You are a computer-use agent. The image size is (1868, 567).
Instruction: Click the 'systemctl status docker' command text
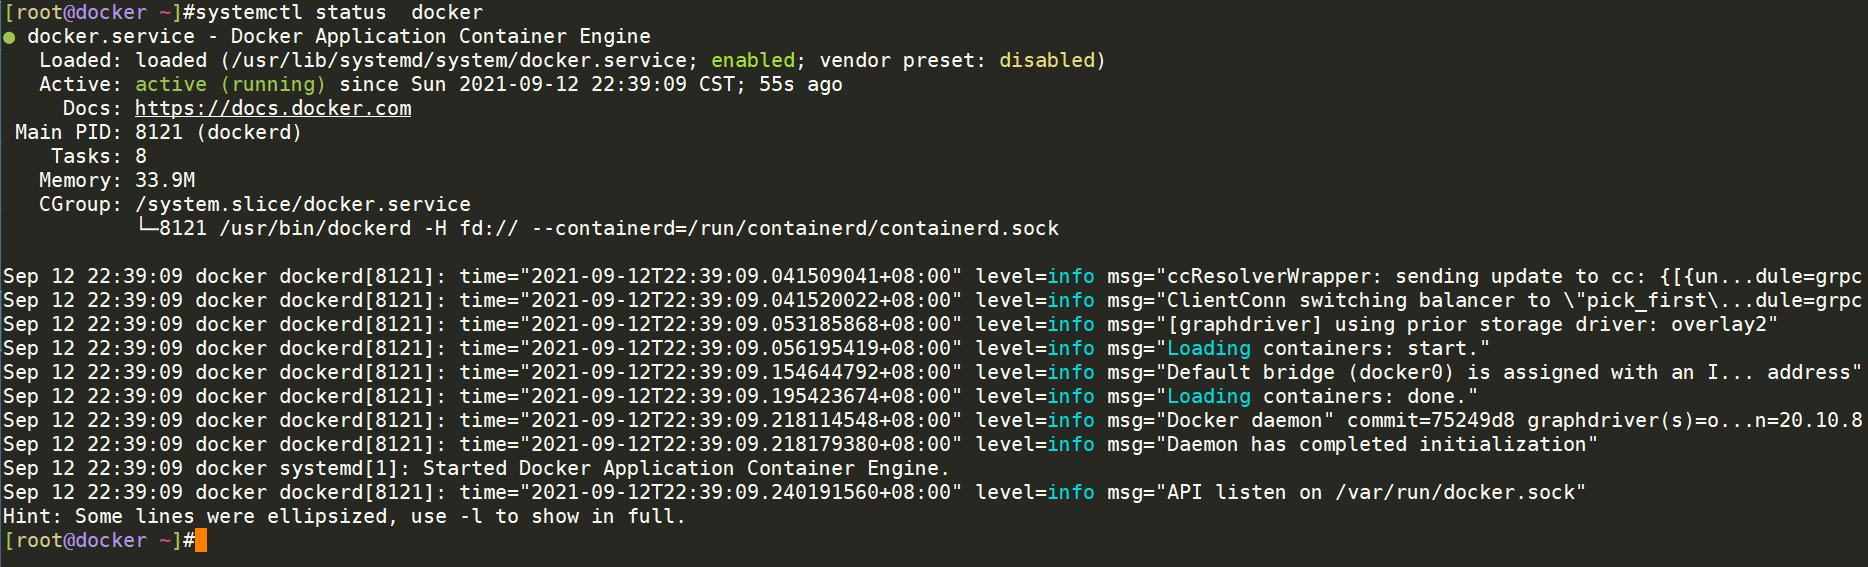coord(333,12)
